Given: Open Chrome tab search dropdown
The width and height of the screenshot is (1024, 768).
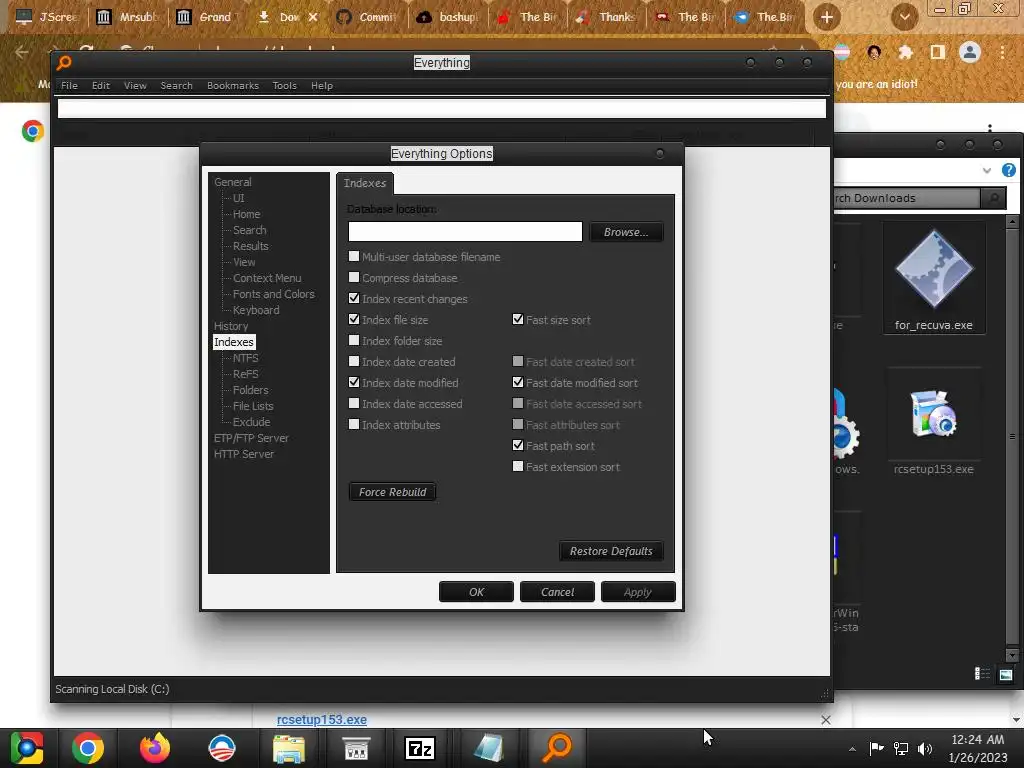Looking at the screenshot, I should point(904,18).
